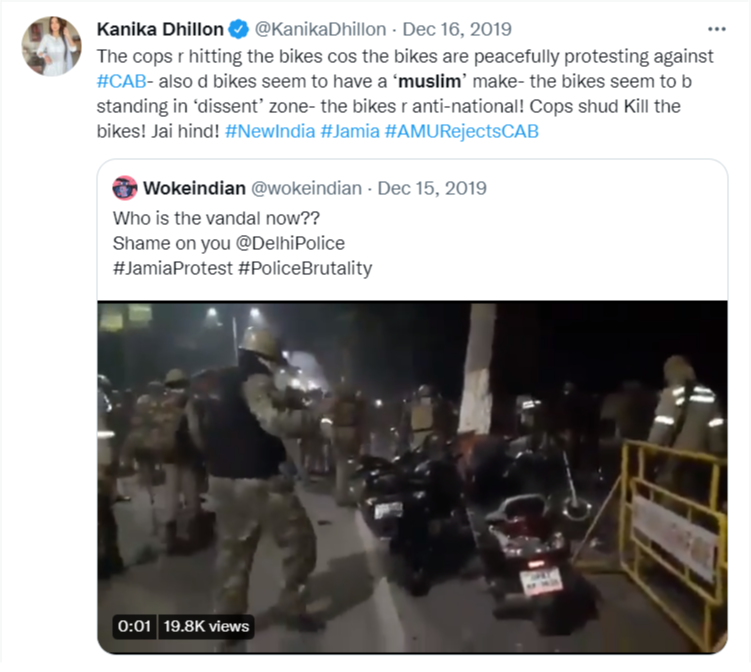Follow the #CAB hashtag
This screenshot has height=672, width=751.
point(121,81)
